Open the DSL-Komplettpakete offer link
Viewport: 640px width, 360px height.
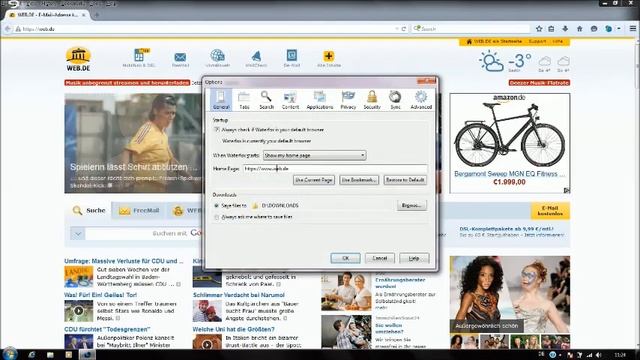pos(506,229)
